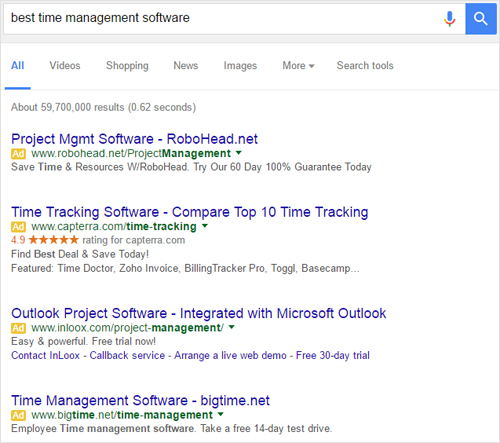This screenshot has width=500, height=443.
Task: Expand arrow next to inloox.com URL
Action: pos(231,327)
